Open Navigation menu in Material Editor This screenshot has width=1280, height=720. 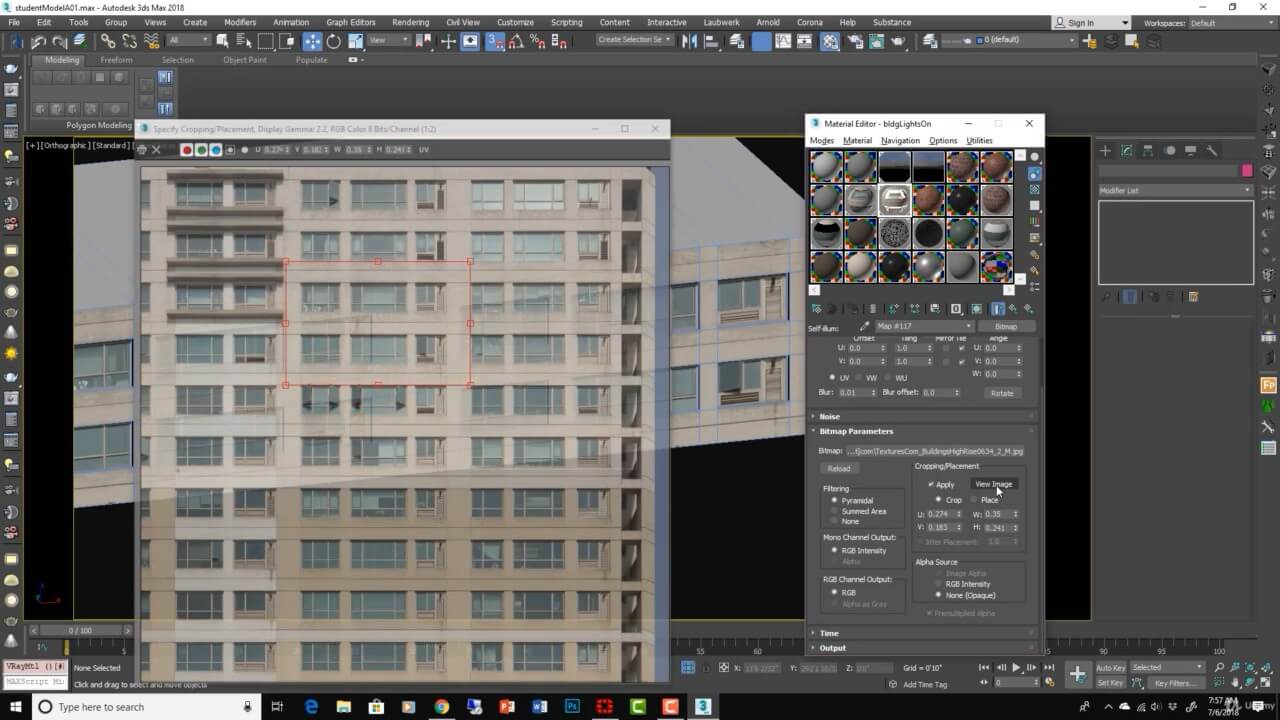pos(900,141)
